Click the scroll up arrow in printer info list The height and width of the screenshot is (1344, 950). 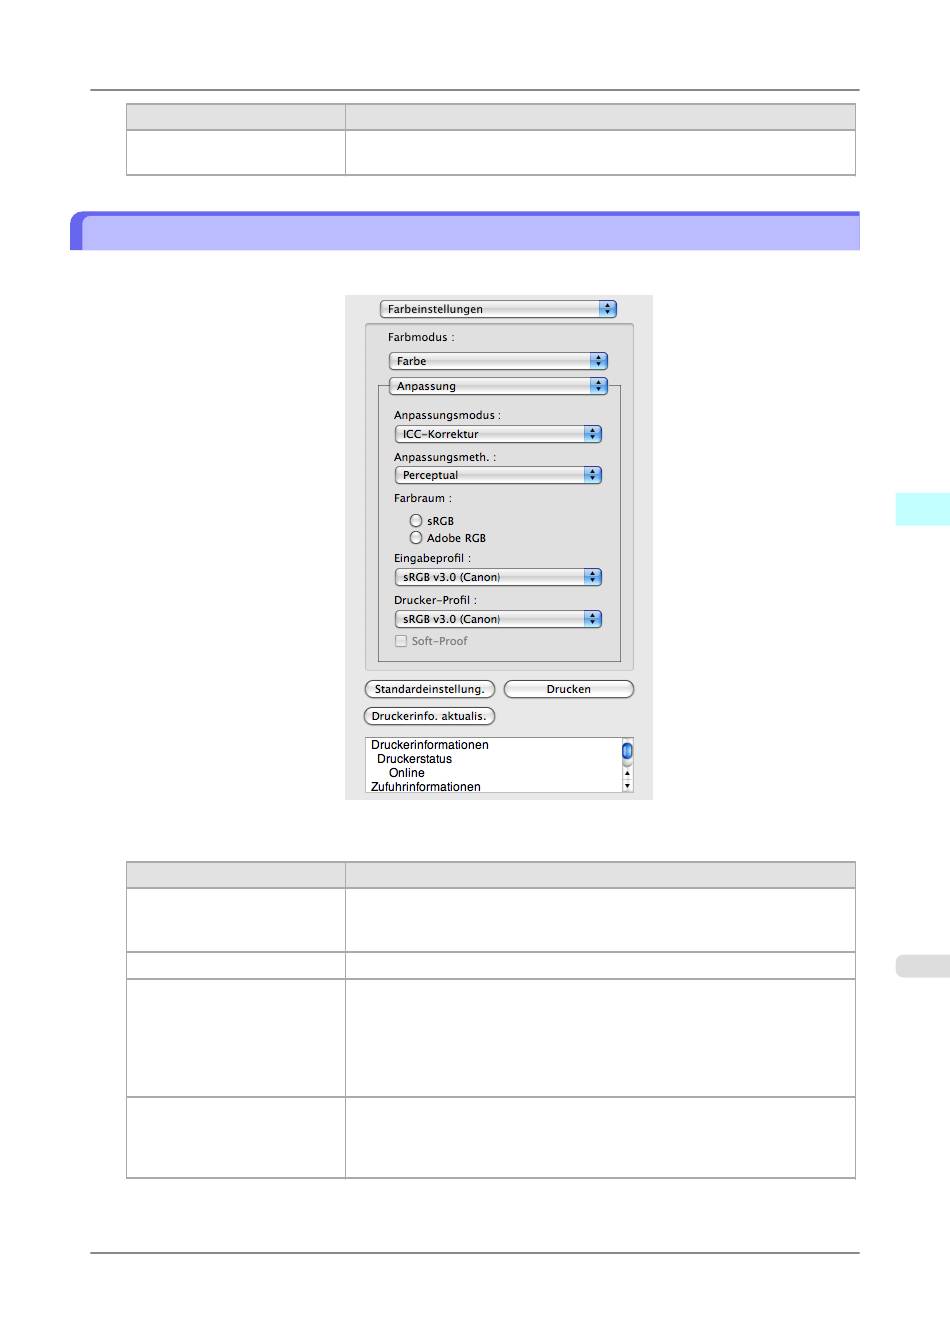pos(627,773)
